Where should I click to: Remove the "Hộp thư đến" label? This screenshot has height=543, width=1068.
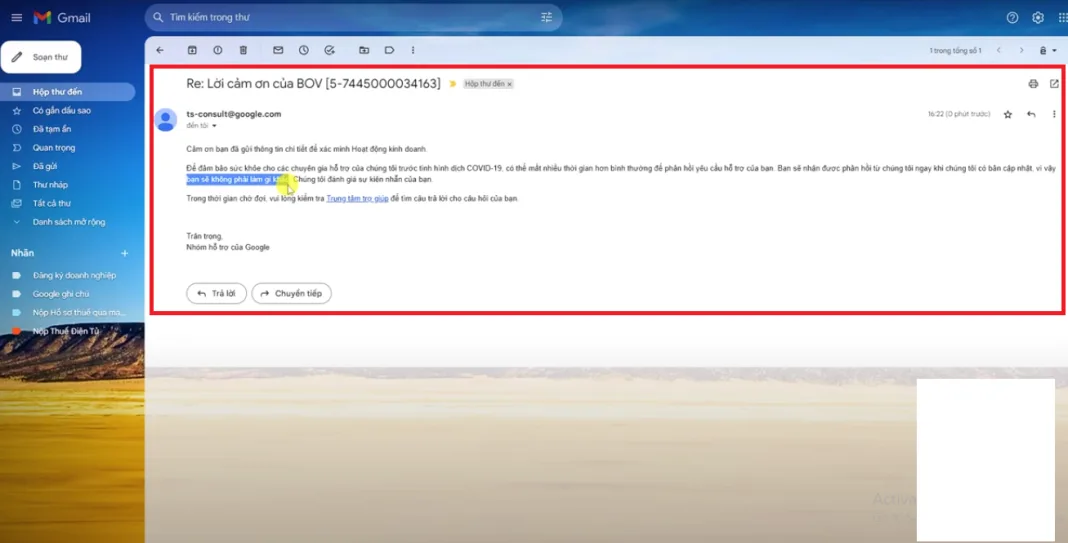click(509, 84)
